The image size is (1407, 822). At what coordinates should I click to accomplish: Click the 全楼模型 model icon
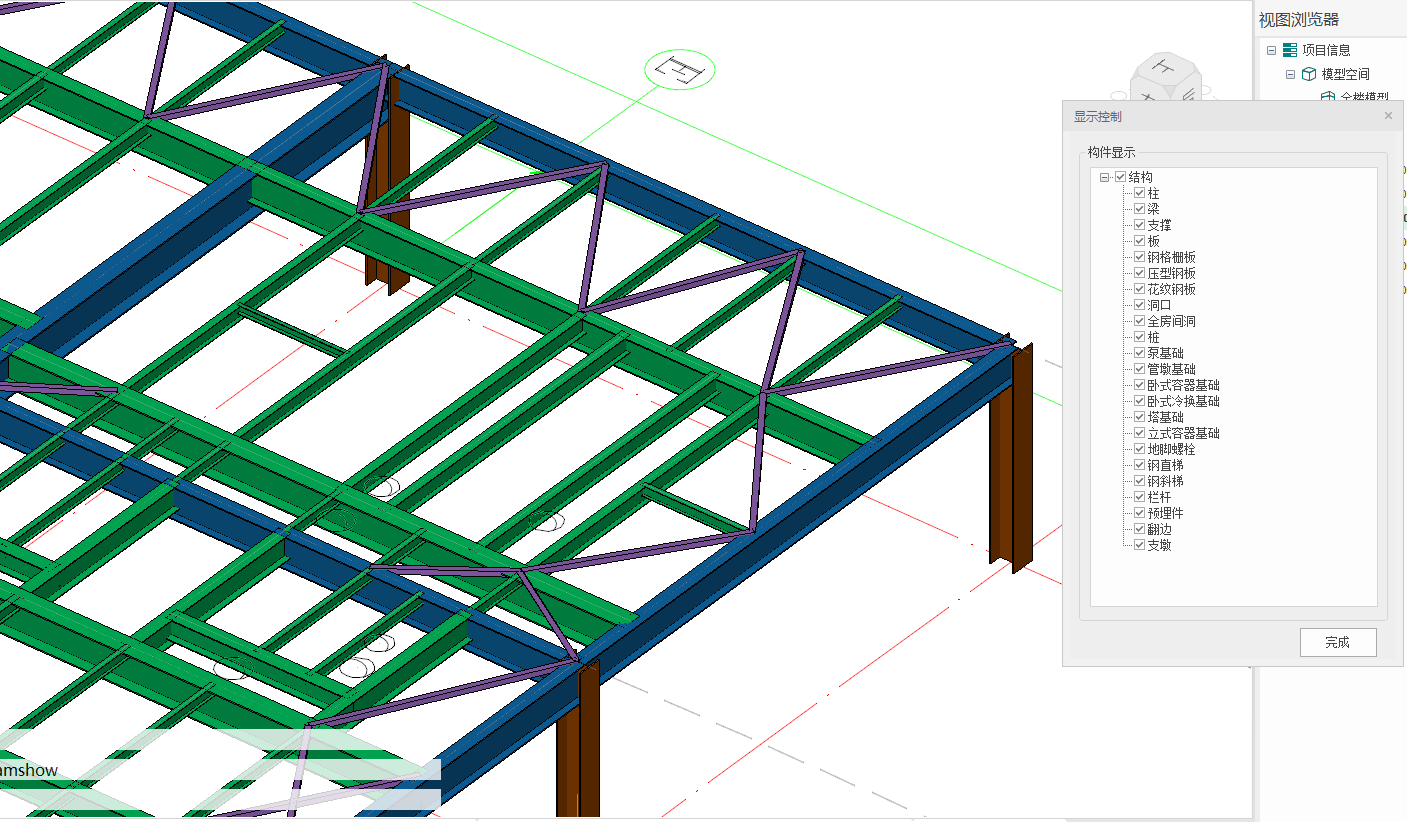[1328, 97]
